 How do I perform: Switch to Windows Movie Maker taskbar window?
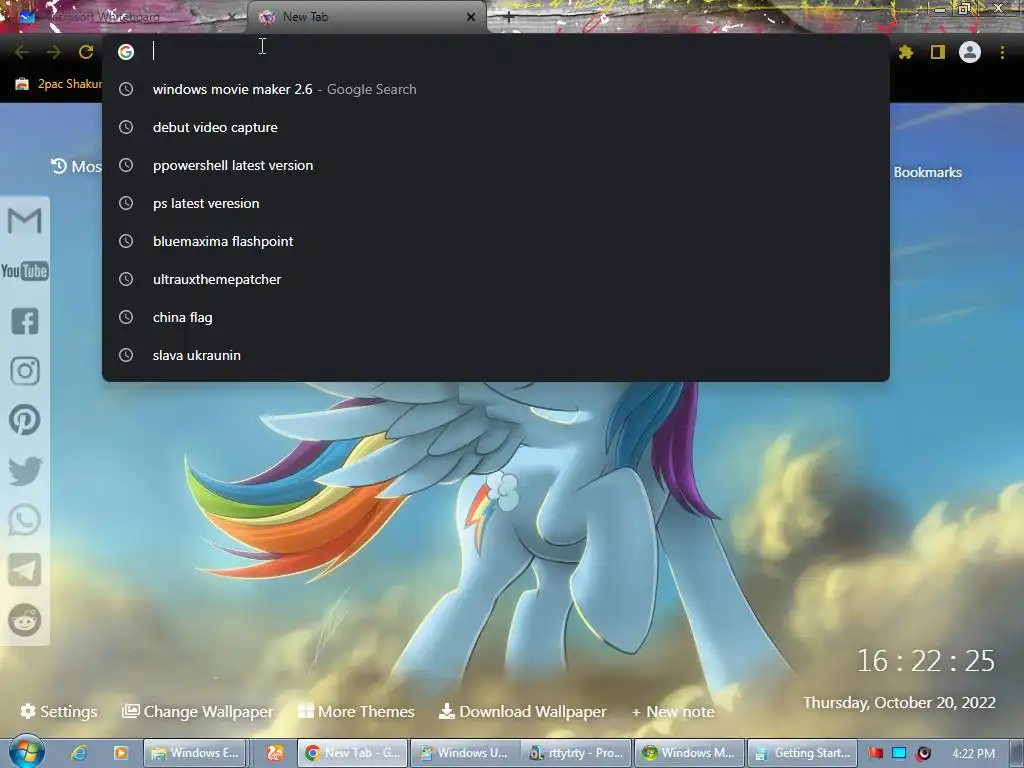(689, 753)
